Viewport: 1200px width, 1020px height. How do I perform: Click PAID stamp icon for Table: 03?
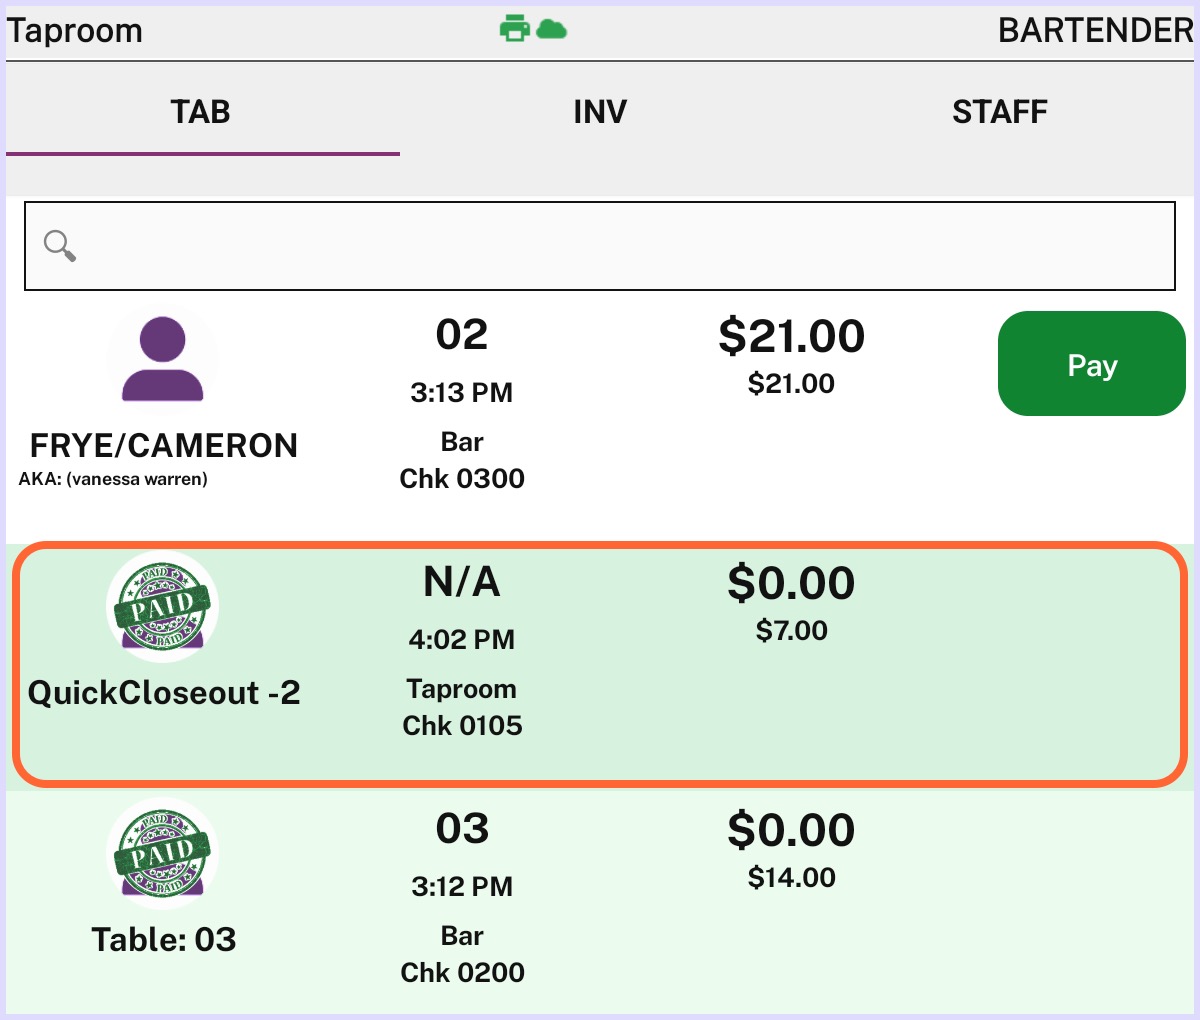(x=163, y=853)
